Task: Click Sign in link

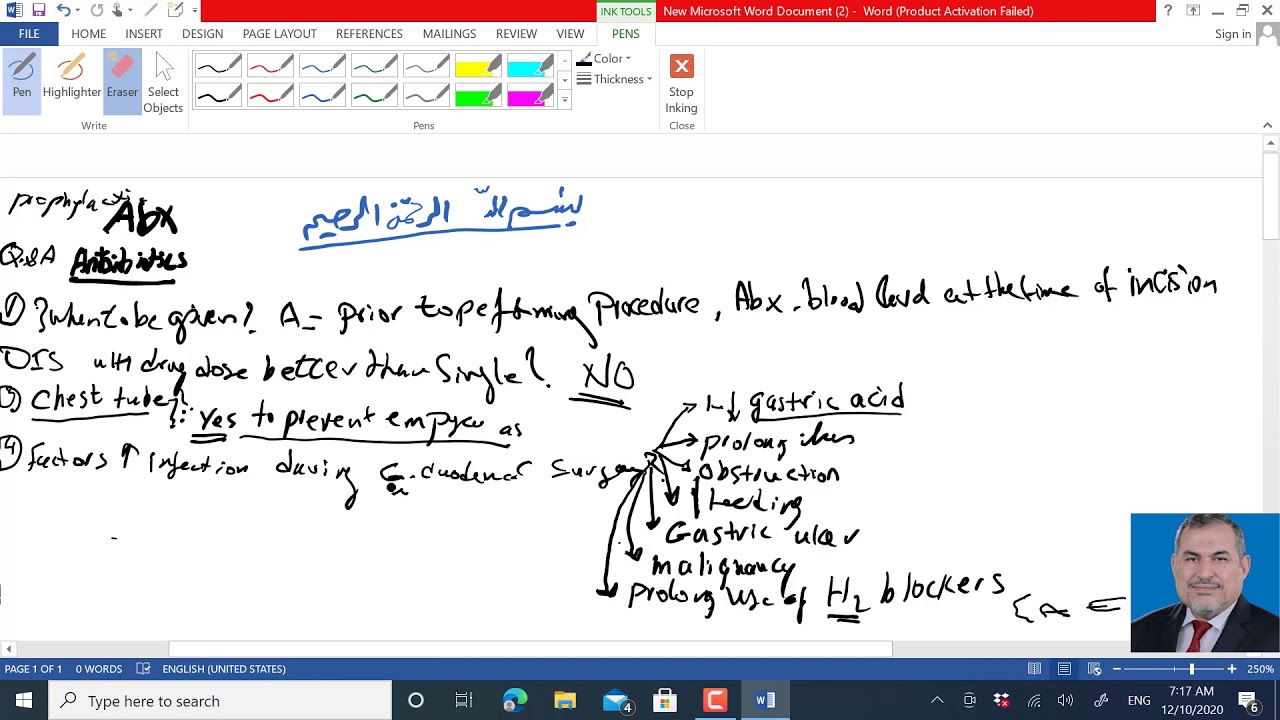Action: [x=1233, y=34]
